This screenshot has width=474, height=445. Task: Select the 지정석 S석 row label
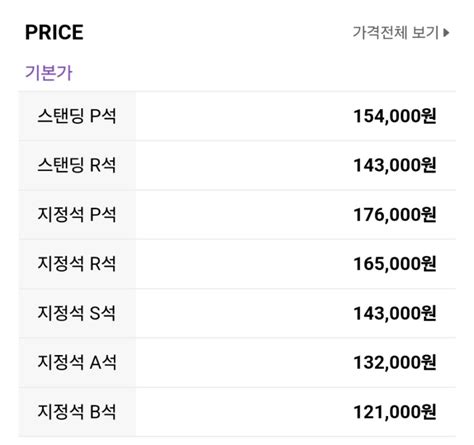click(x=77, y=313)
